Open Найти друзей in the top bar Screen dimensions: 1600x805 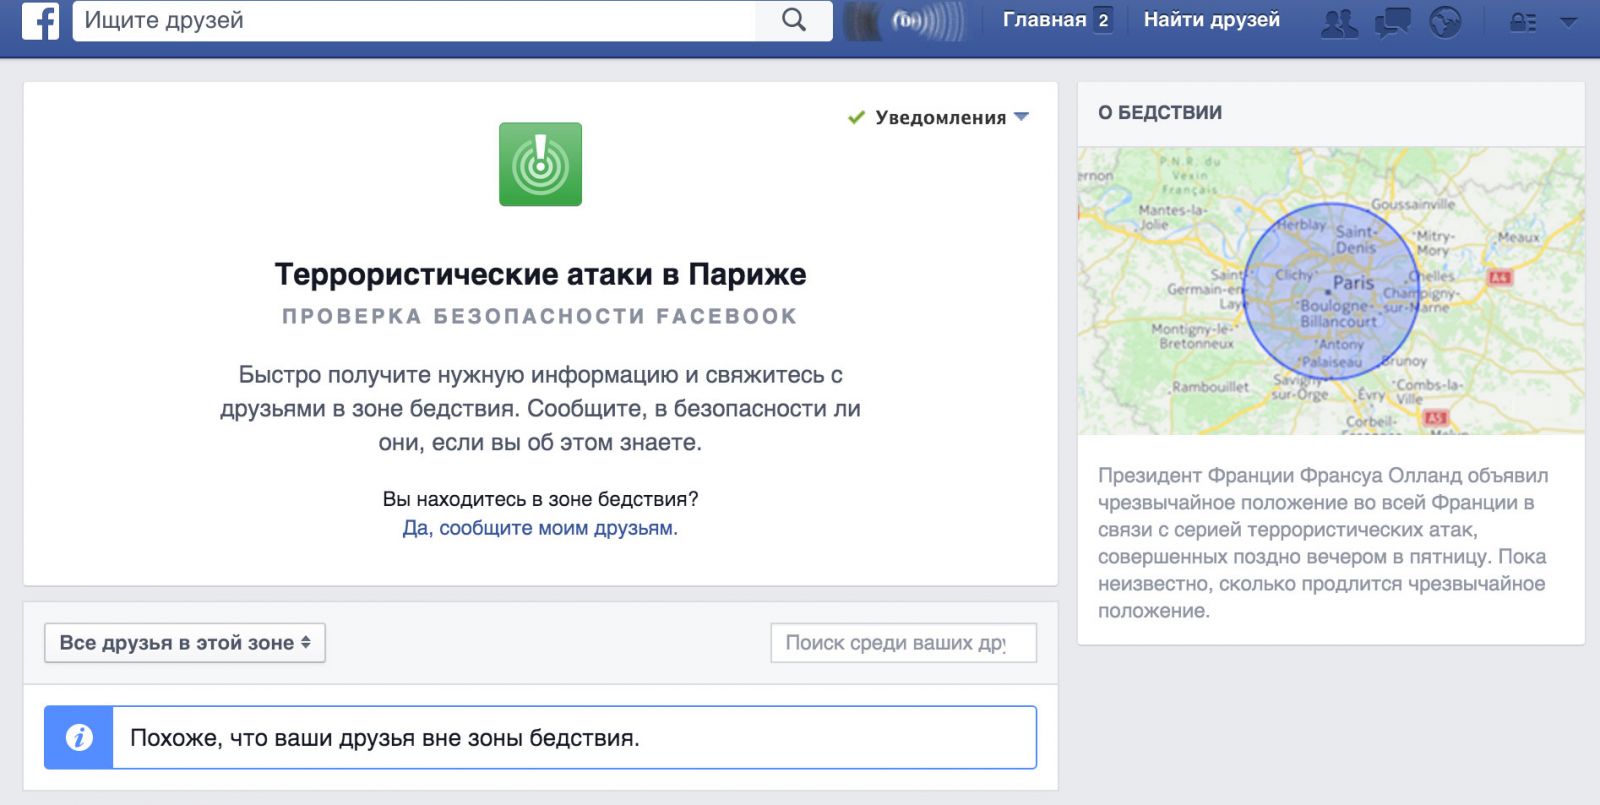tap(1211, 20)
